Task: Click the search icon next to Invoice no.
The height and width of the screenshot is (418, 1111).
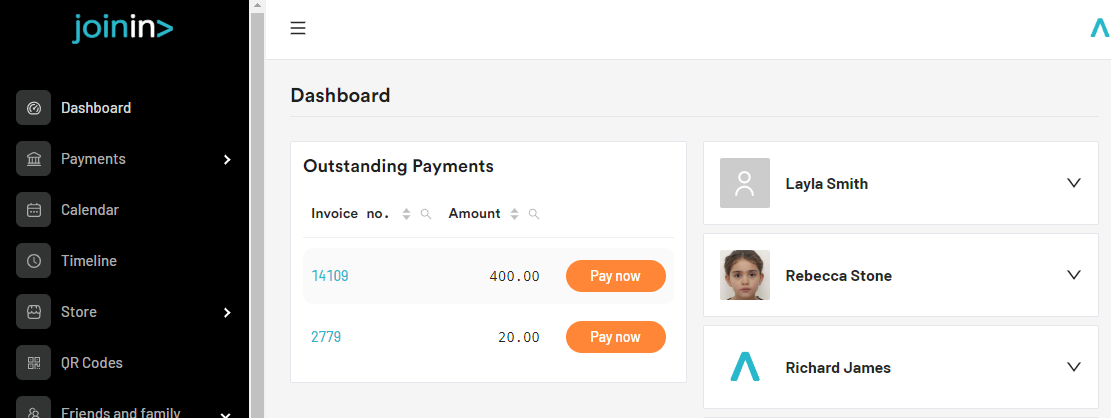Action: coord(426,214)
